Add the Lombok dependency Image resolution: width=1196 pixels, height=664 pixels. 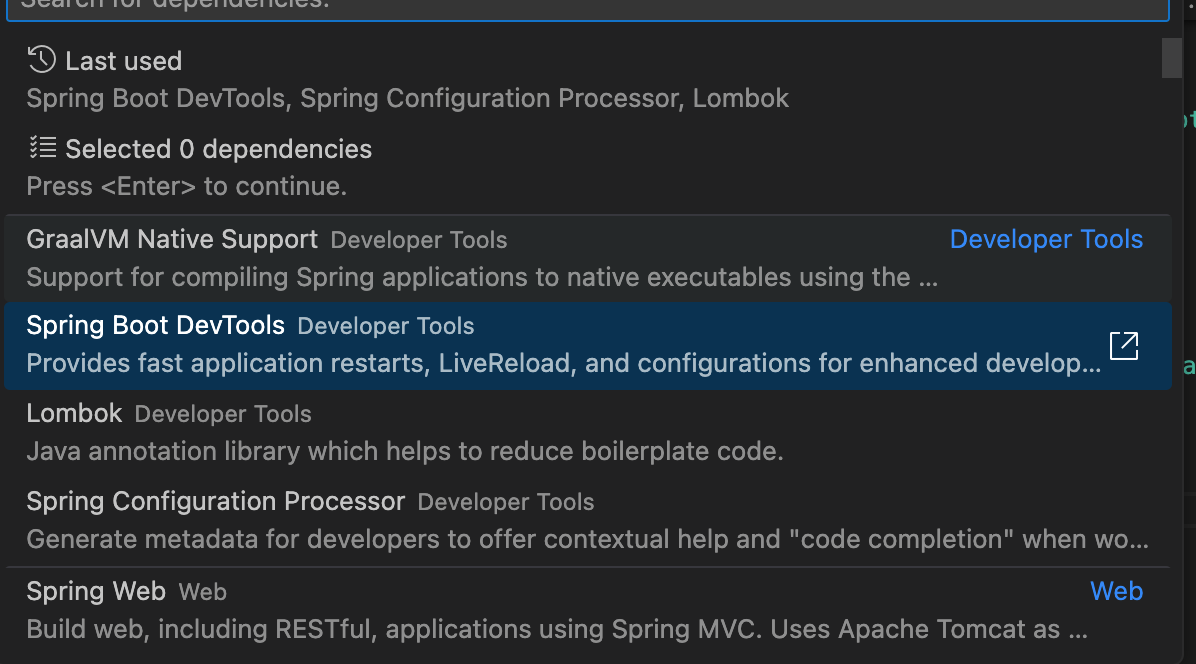(x=74, y=414)
